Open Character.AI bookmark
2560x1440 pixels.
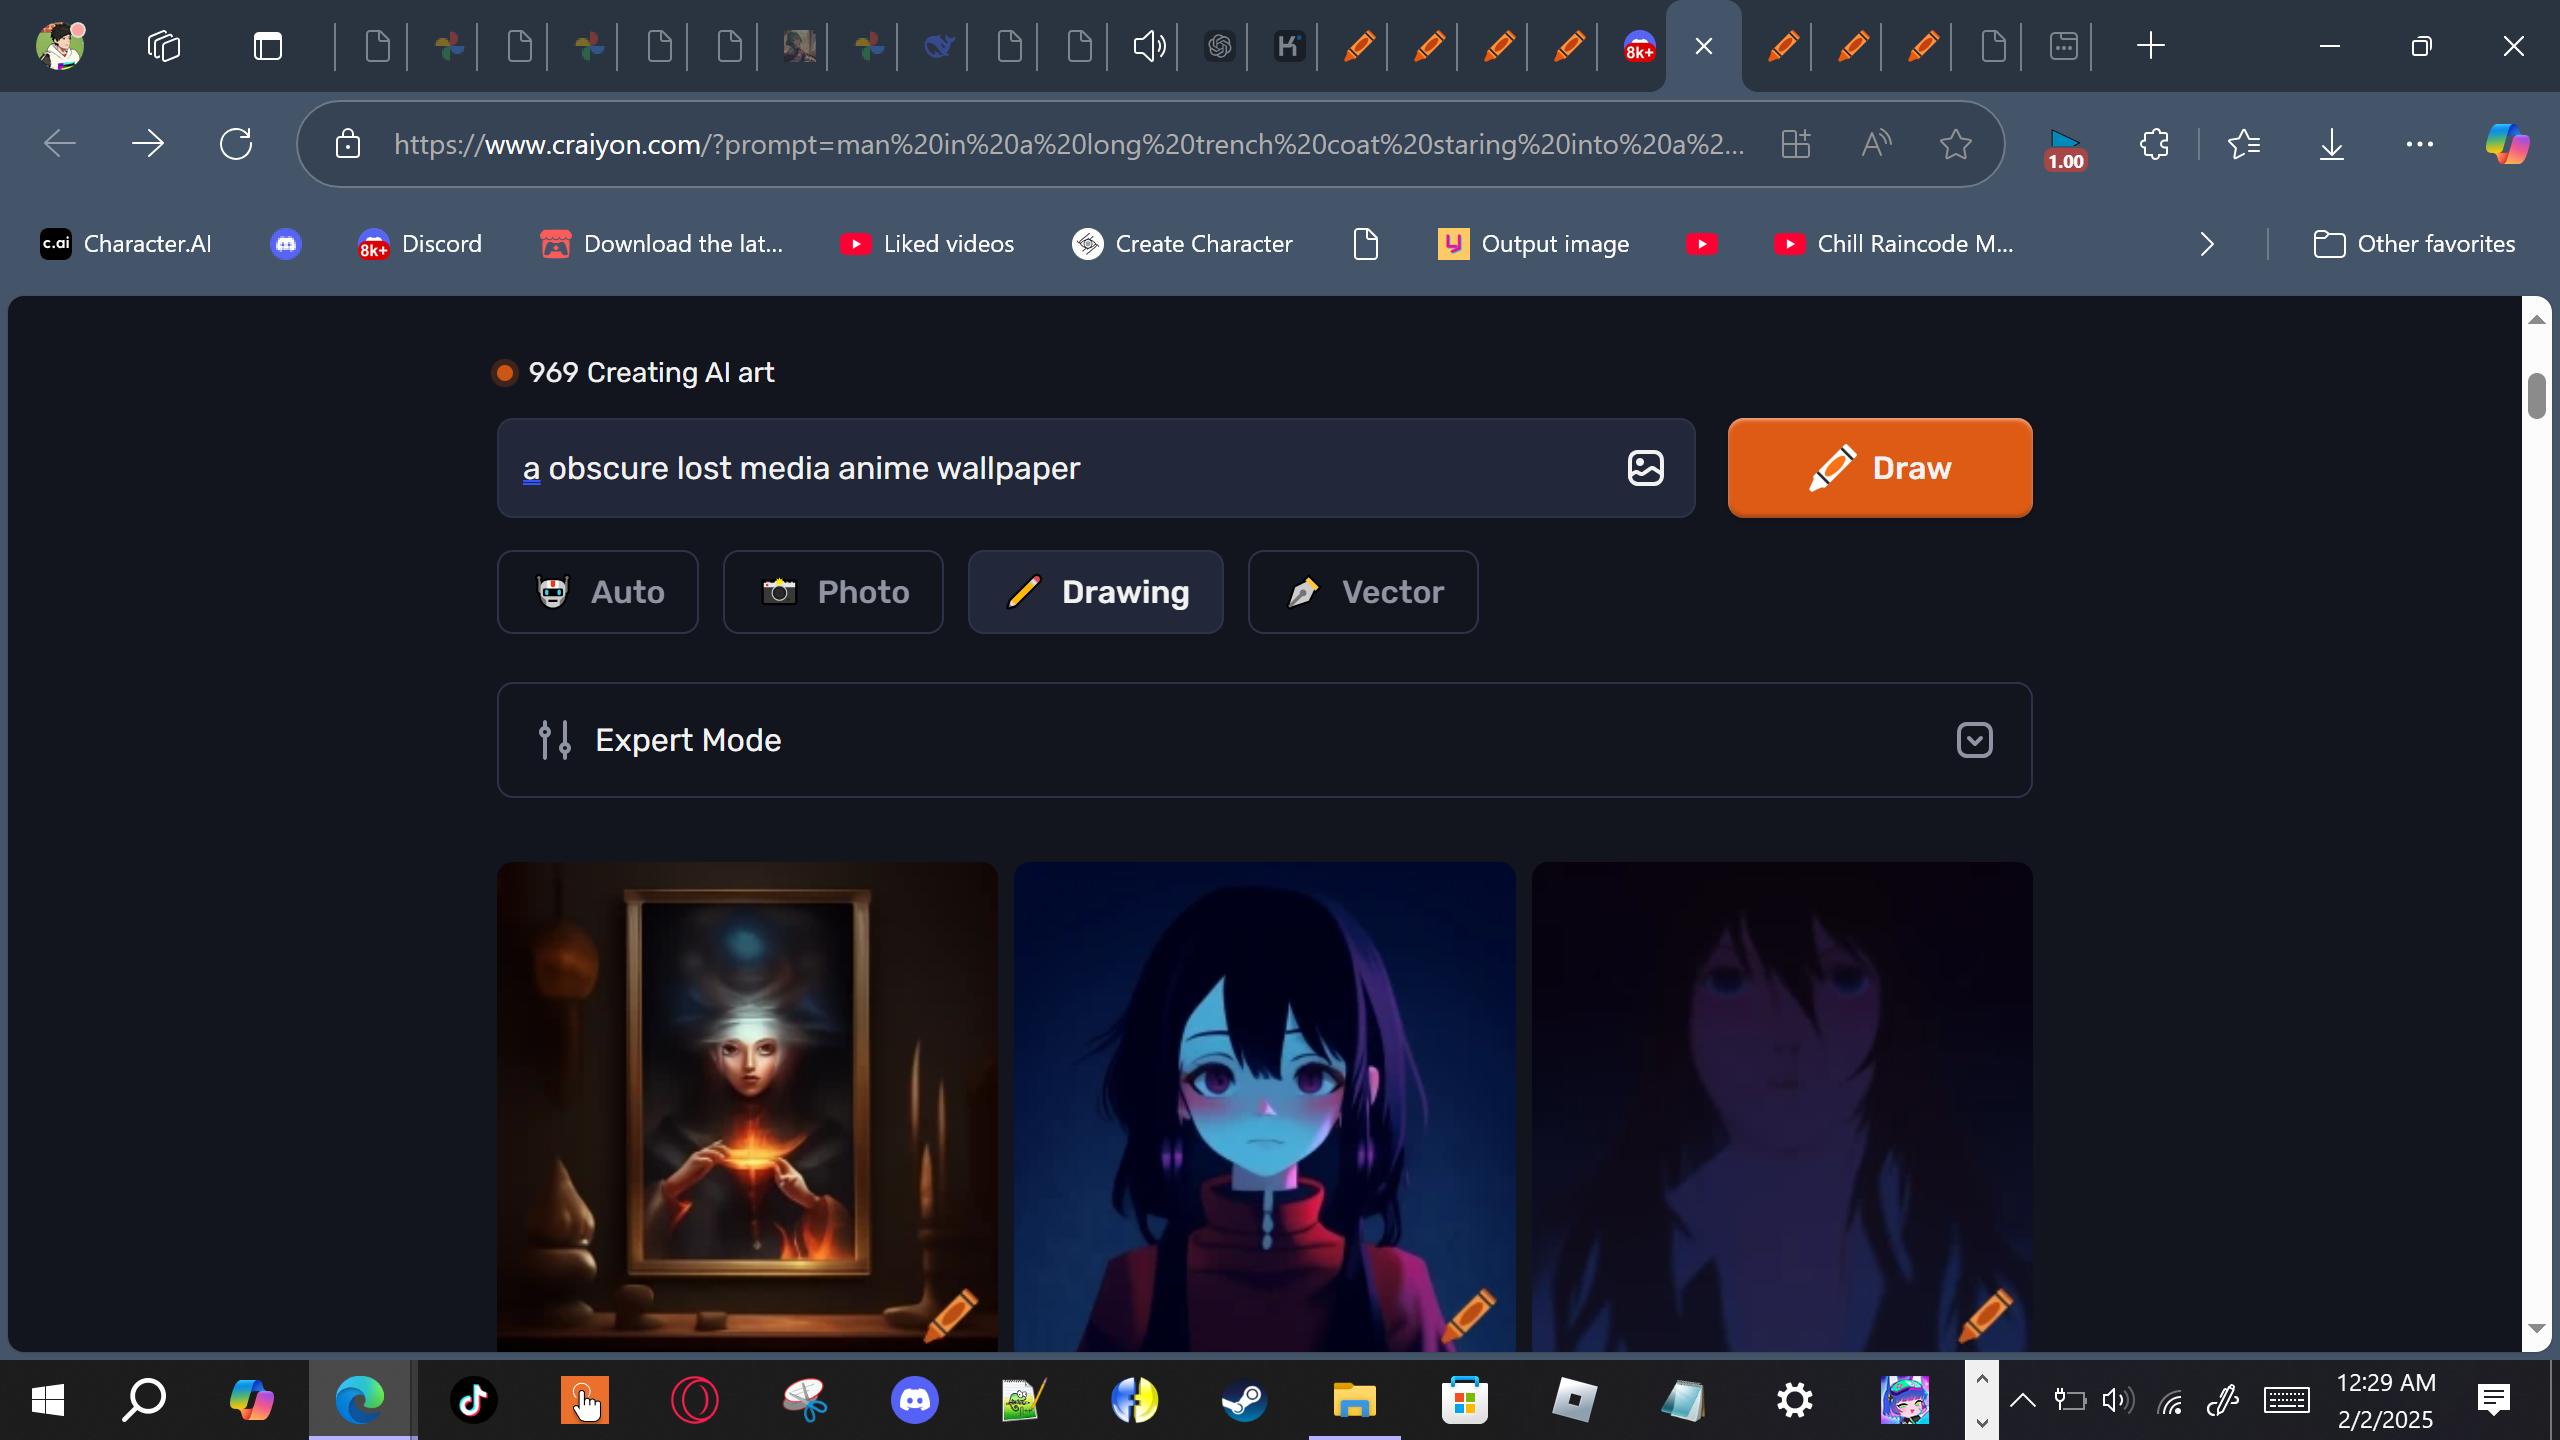pyautogui.click(x=126, y=244)
